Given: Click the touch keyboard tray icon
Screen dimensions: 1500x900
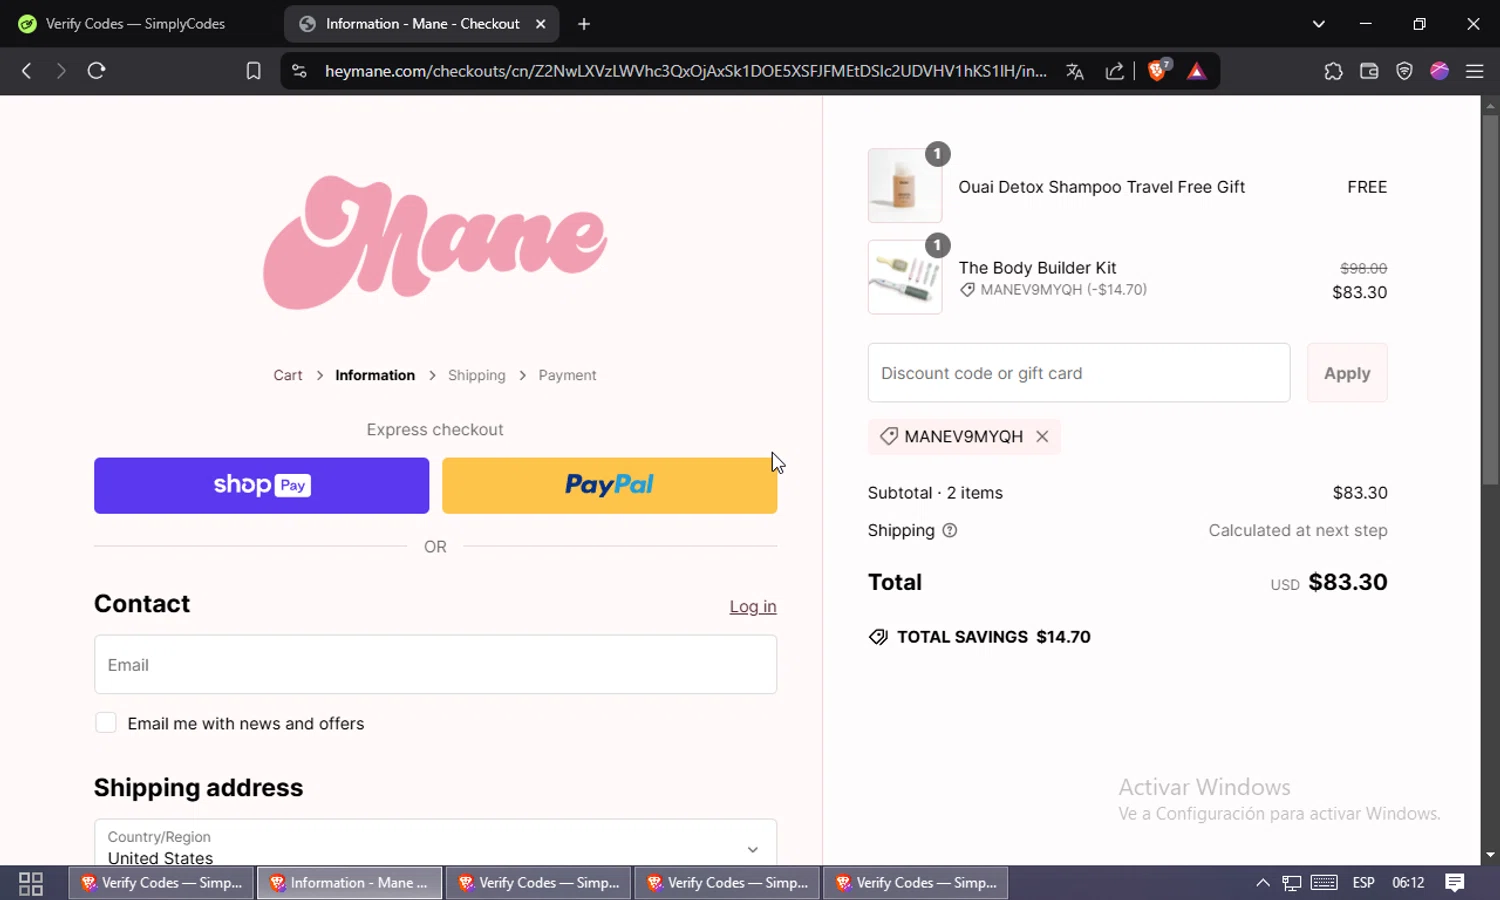Looking at the screenshot, I should (x=1324, y=883).
